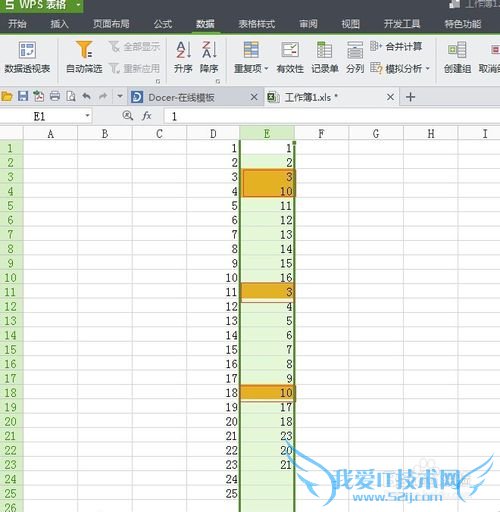The width and height of the screenshot is (500, 512).
Task: Open the Name Box dropdown arrow
Action: pos(87,116)
